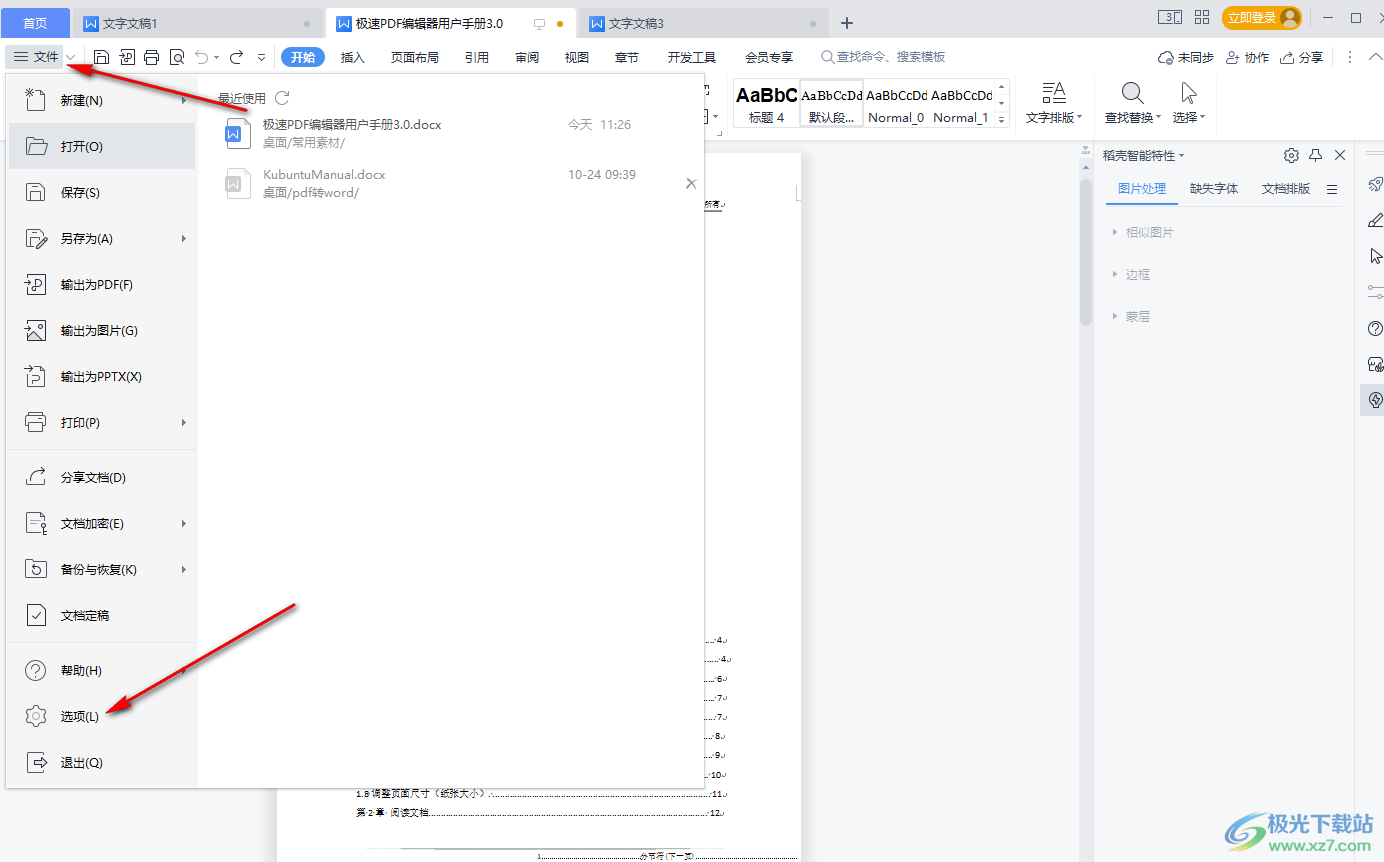Expand the styles gallery dropdown
1384x862 pixels.
point(1003,121)
